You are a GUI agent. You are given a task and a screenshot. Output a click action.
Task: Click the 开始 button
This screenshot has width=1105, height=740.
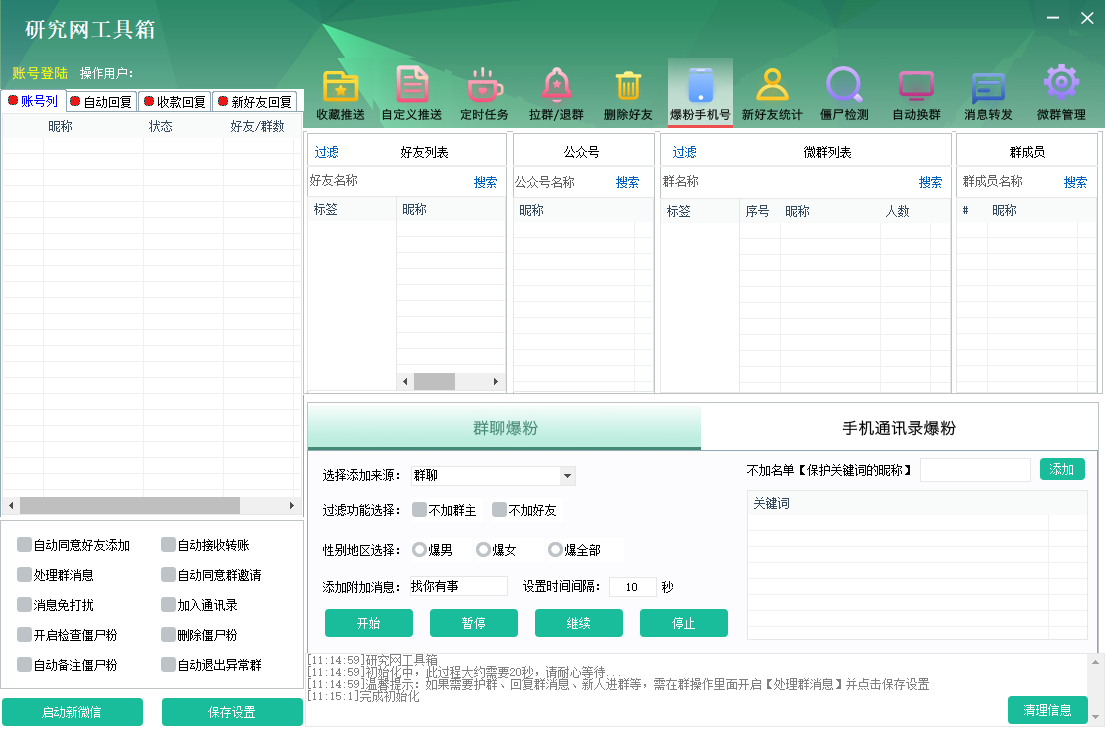[x=369, y=622]
